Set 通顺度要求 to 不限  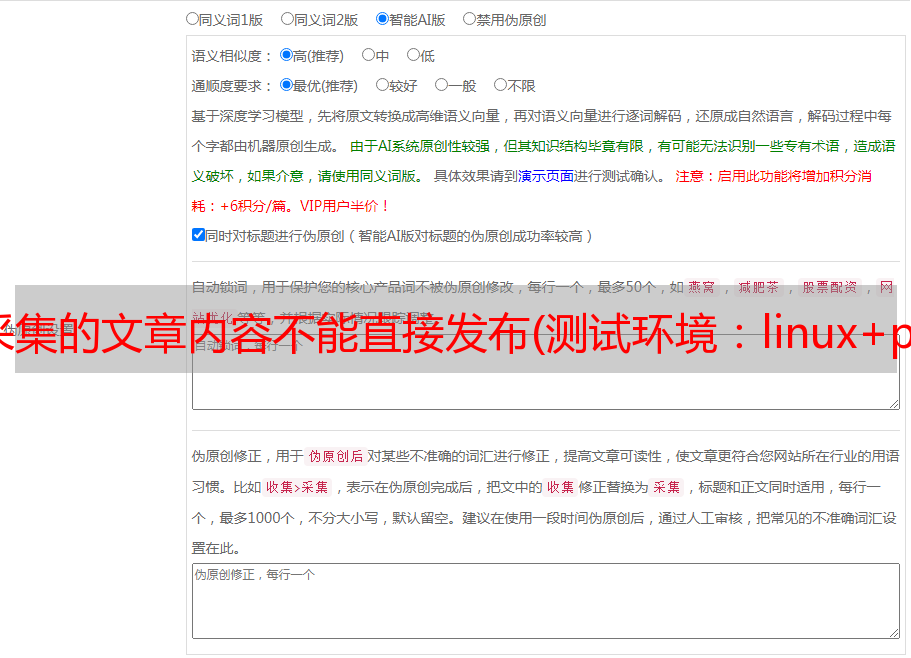click(500, 85)
